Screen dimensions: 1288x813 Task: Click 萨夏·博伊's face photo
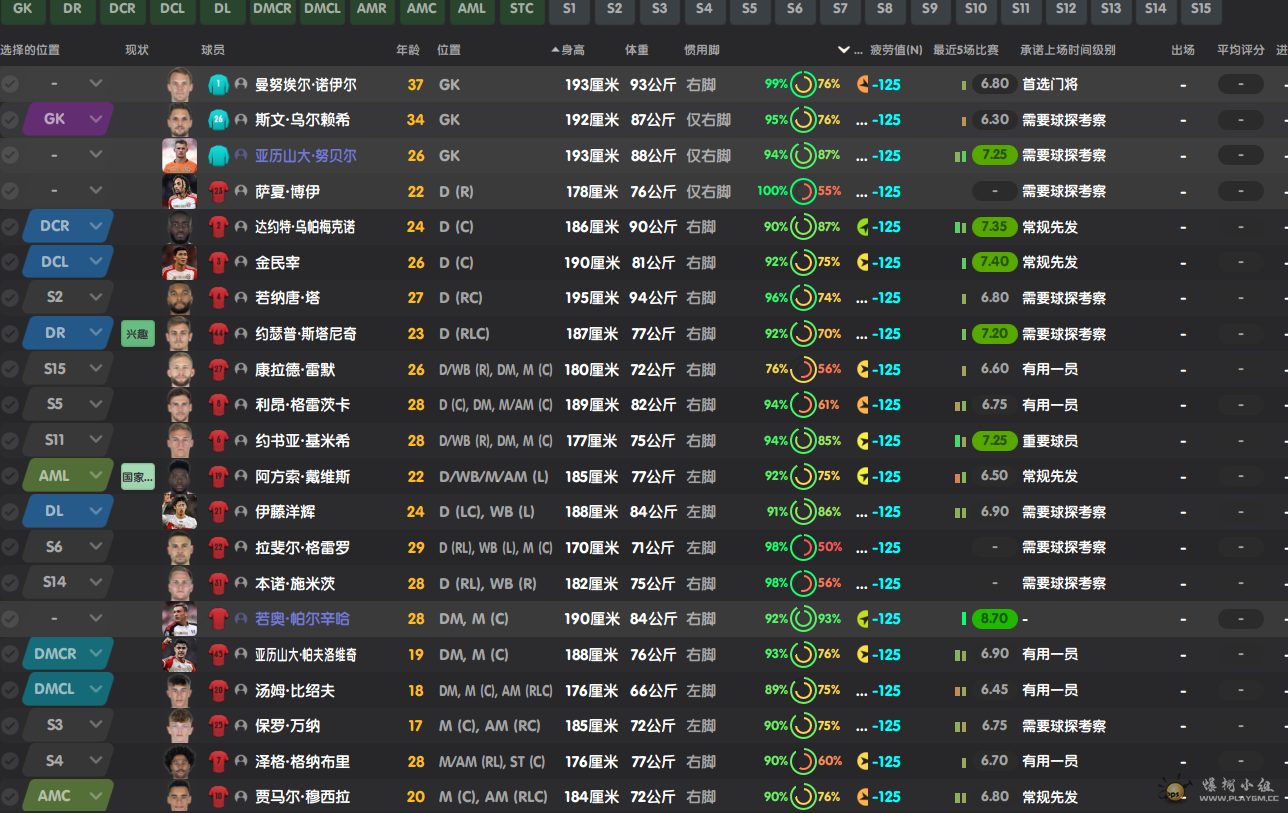180,191
